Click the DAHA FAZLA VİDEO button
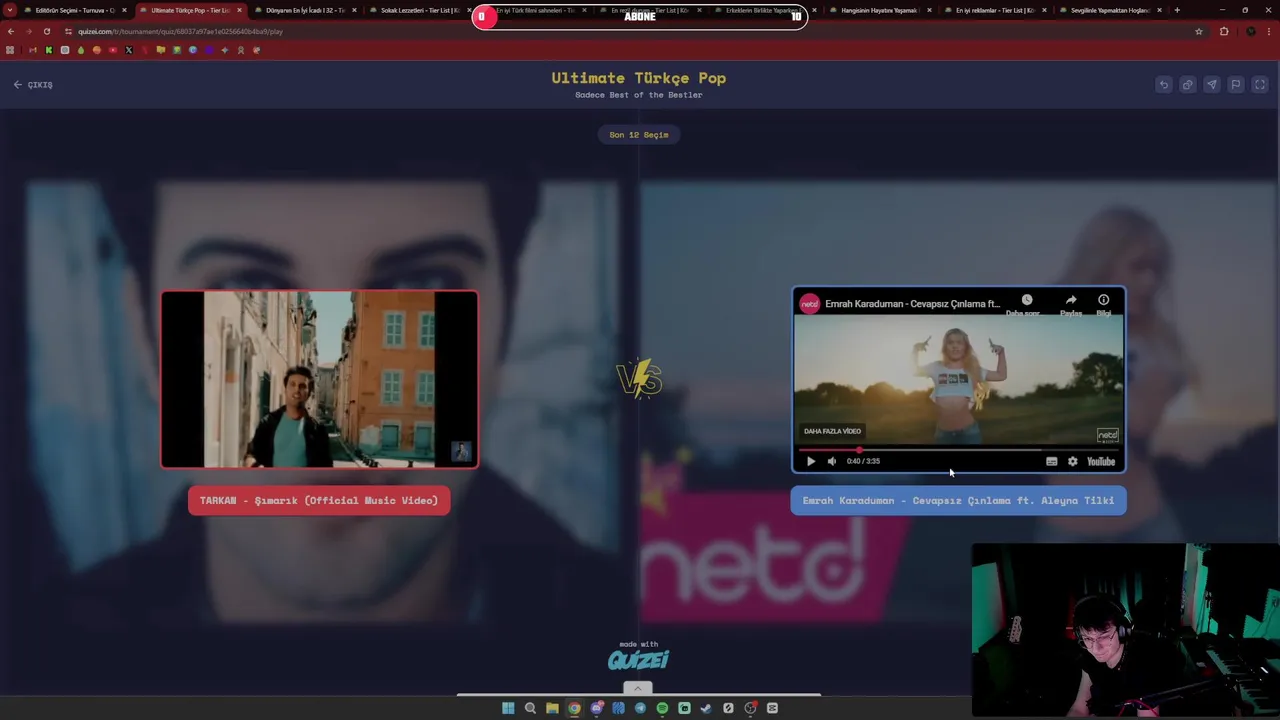 [832, 431]
